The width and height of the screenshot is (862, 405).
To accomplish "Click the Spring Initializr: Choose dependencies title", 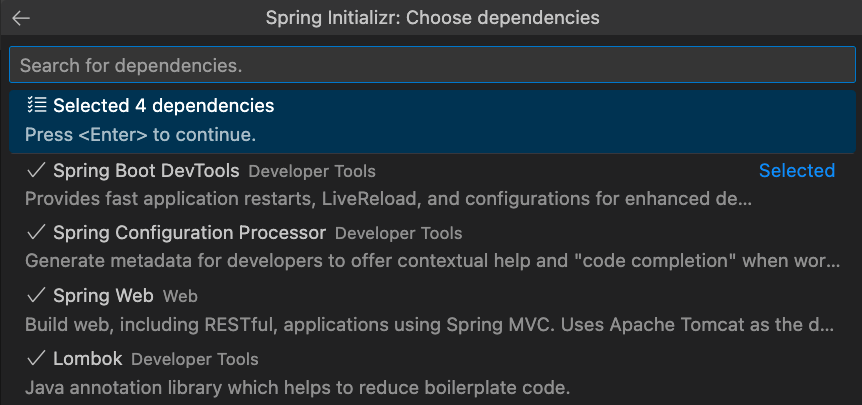I will (432, 18).
